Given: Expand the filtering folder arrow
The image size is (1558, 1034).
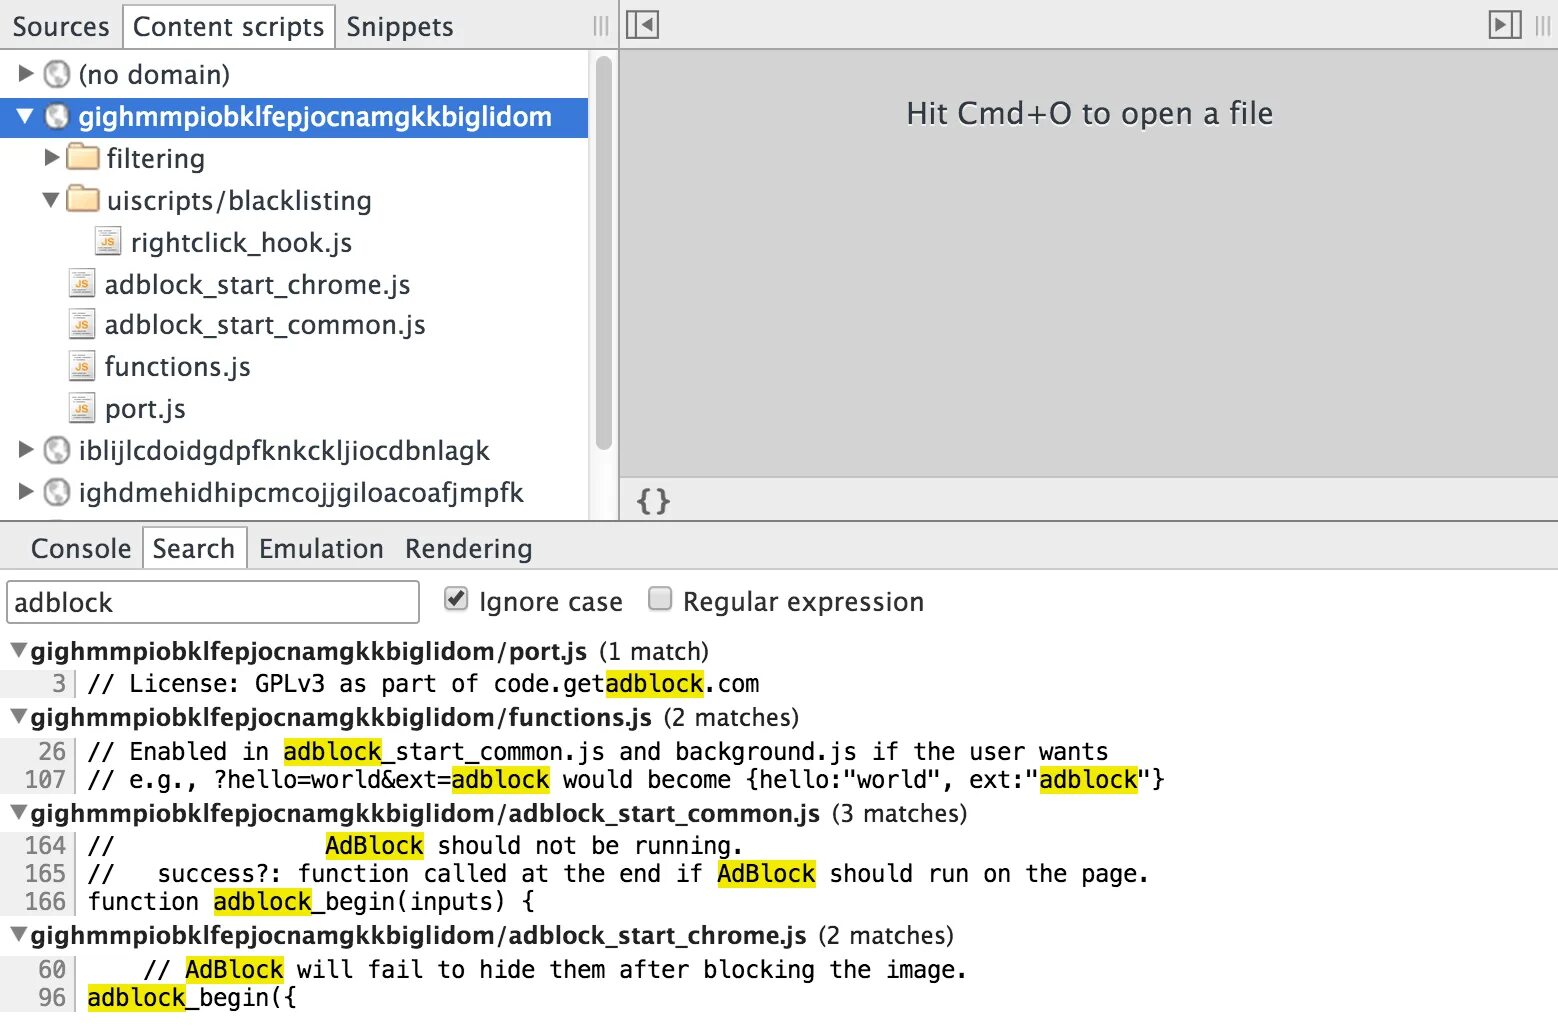Looking at the screenshot, I should [x=52, y=157].
